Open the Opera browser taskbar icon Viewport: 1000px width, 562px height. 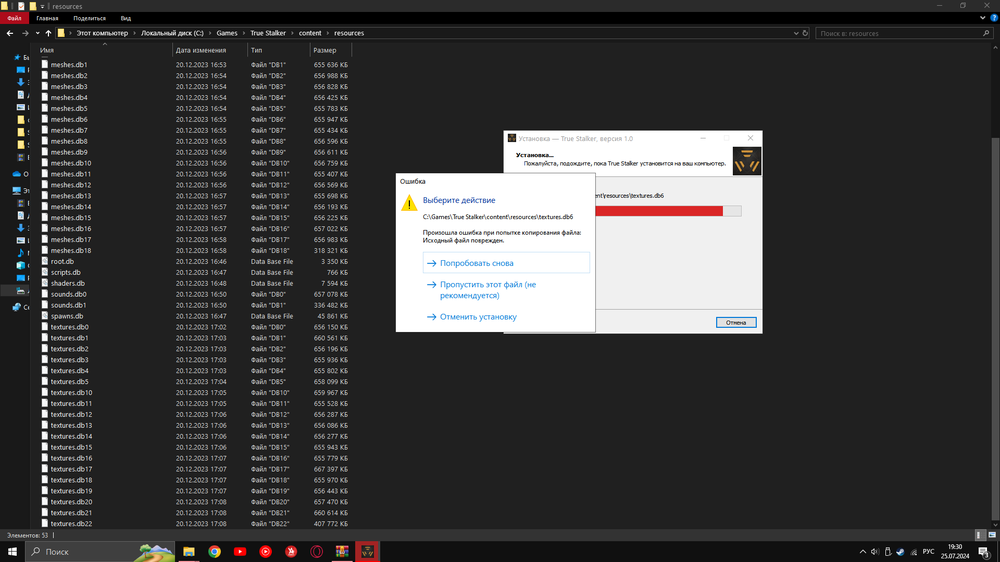point(316,551)
